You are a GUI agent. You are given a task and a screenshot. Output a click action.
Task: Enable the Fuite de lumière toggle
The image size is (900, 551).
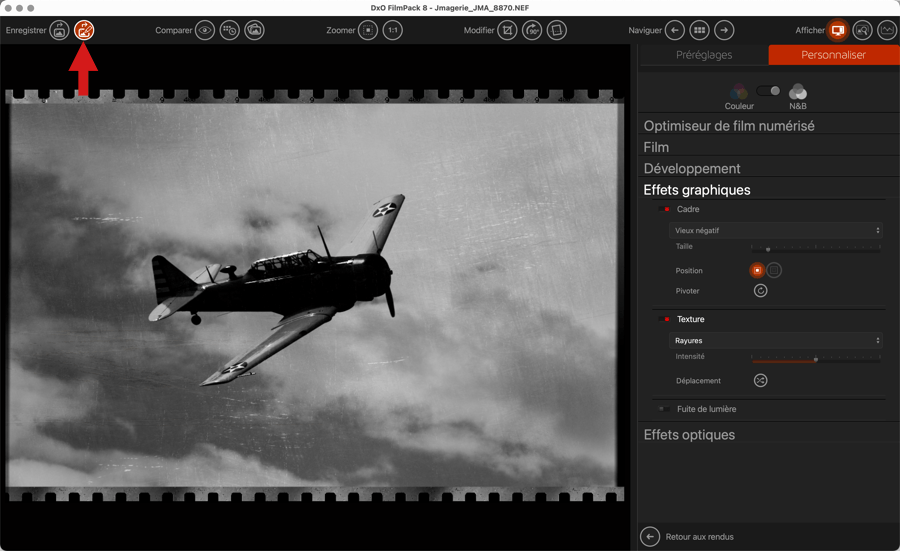[x=665, y=409]
